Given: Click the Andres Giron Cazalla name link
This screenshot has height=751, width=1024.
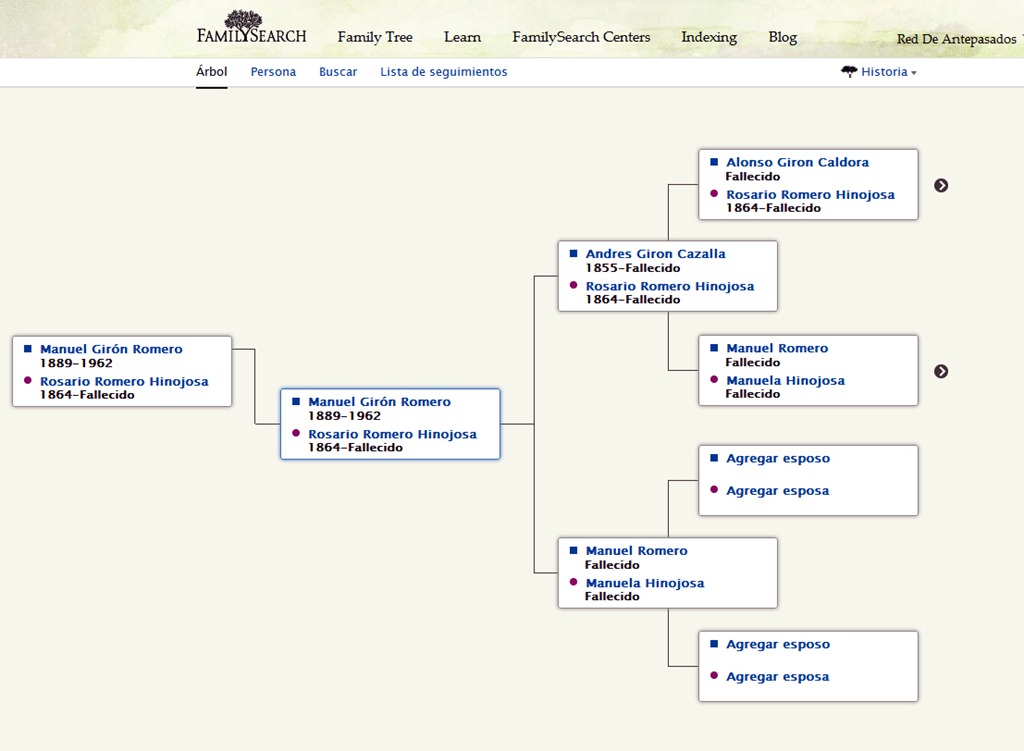Looking at the screenshot, I should 656,254.
